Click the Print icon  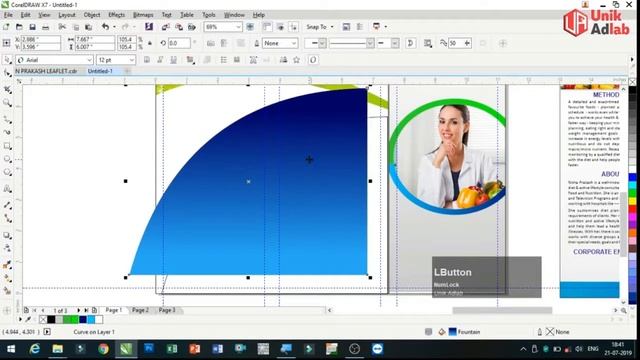point(46,27)
